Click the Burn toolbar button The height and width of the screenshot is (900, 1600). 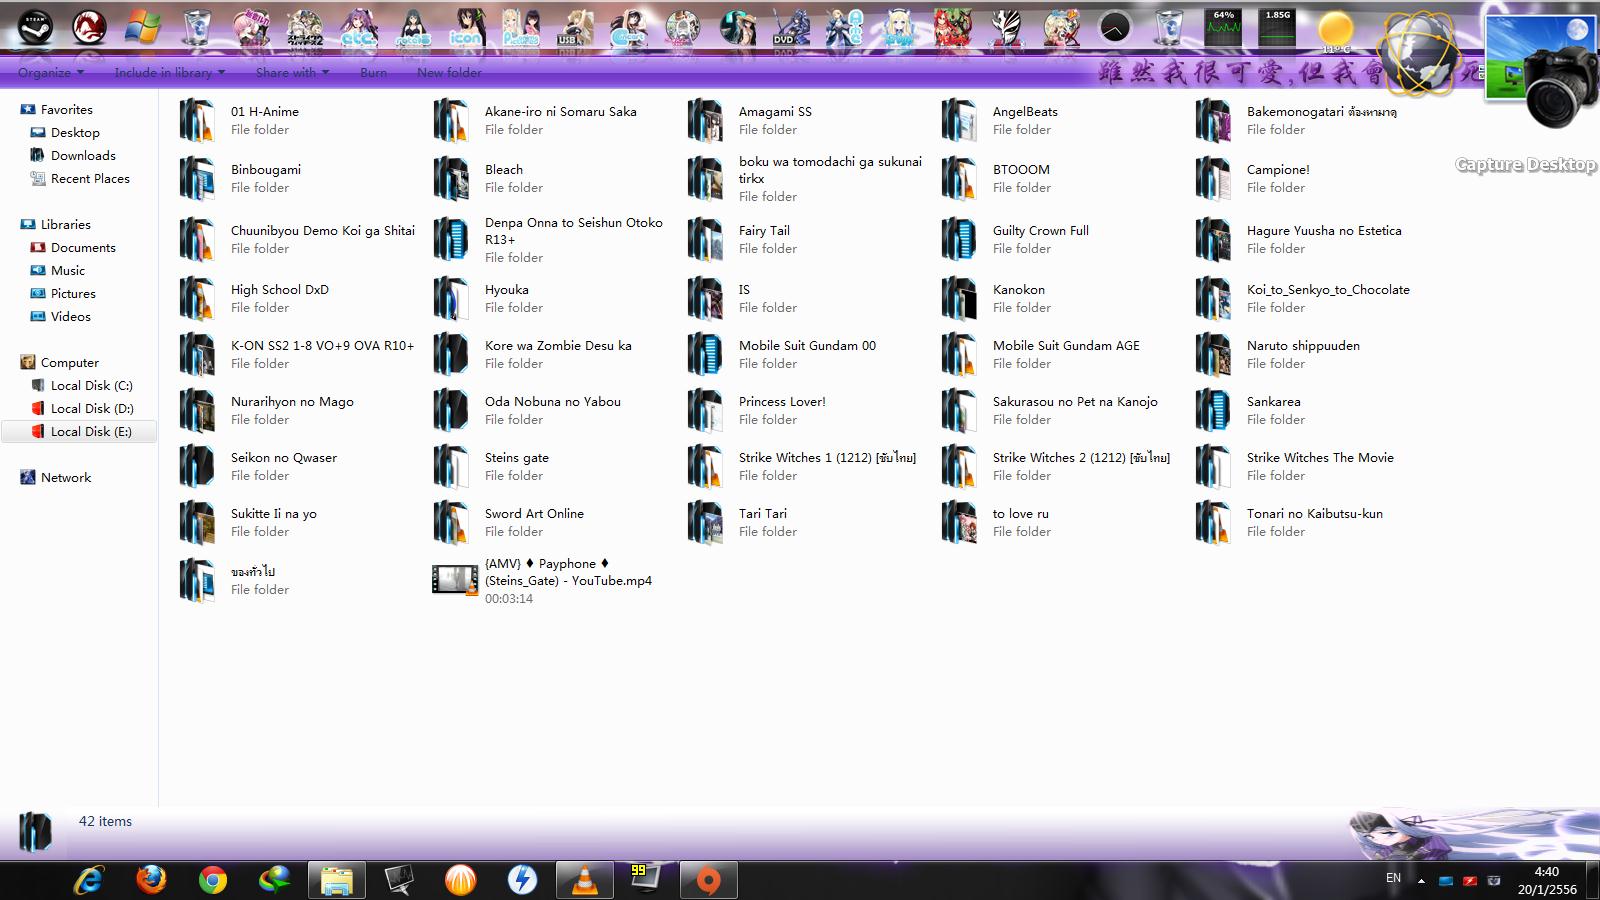[373, 72]
